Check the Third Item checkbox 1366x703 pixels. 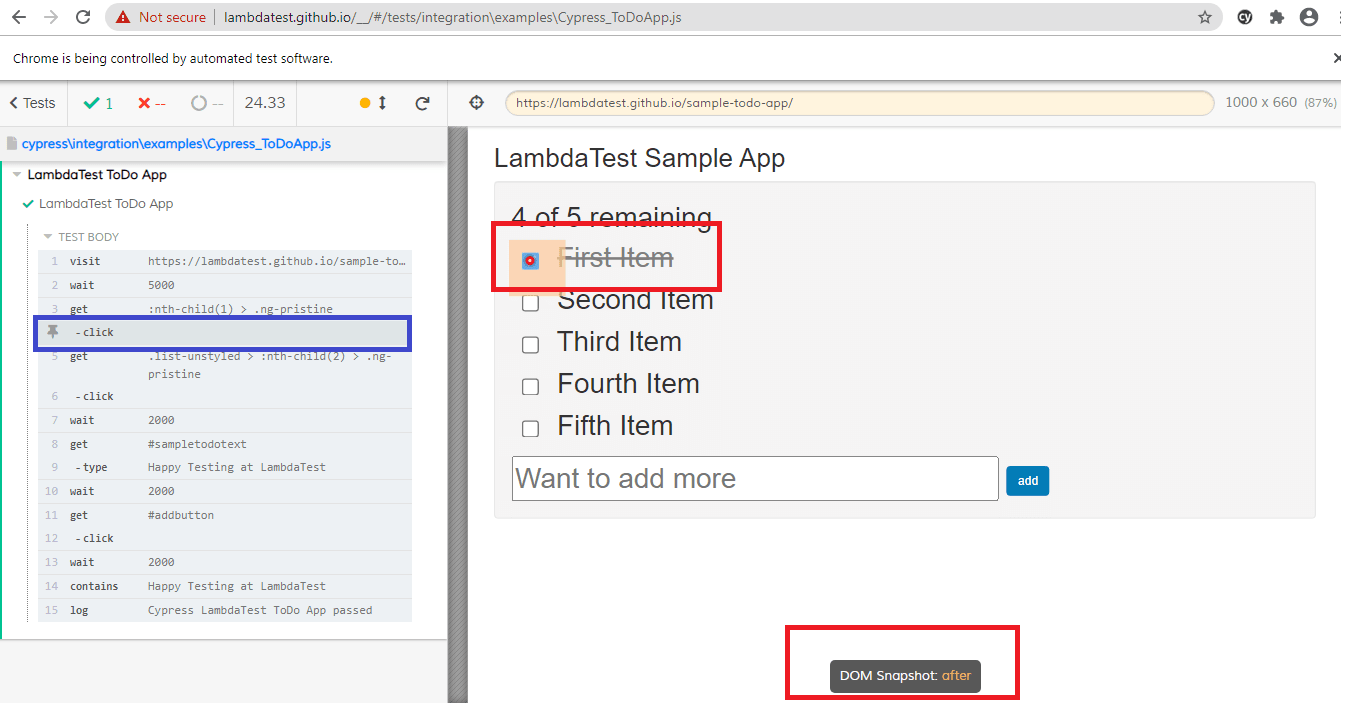click(x=531, y=344)
